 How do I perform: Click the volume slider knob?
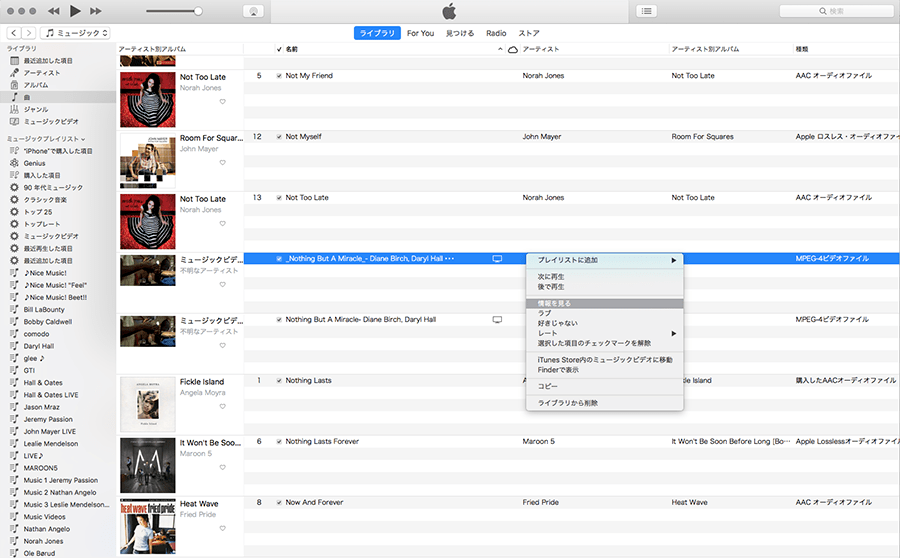[198, 11]
